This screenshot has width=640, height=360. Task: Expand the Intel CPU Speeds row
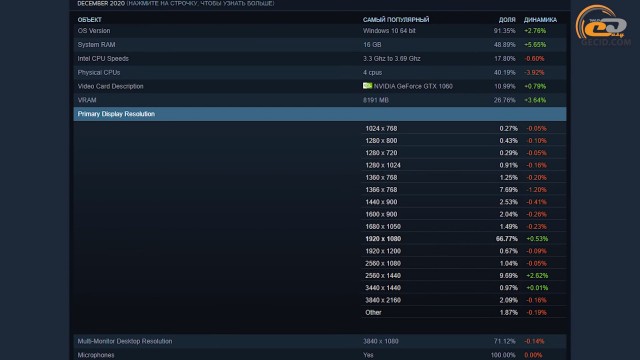(320, 59)
